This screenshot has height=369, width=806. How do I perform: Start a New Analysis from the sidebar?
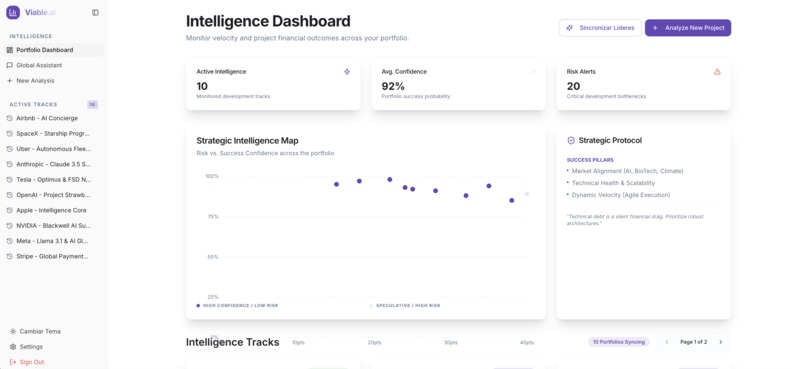[54, 81]
